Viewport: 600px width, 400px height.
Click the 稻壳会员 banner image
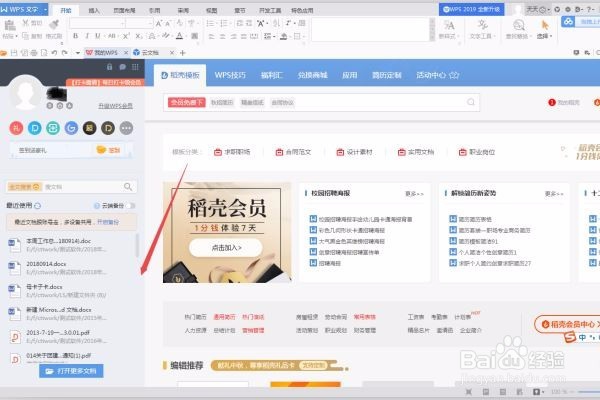pos(227,232)
